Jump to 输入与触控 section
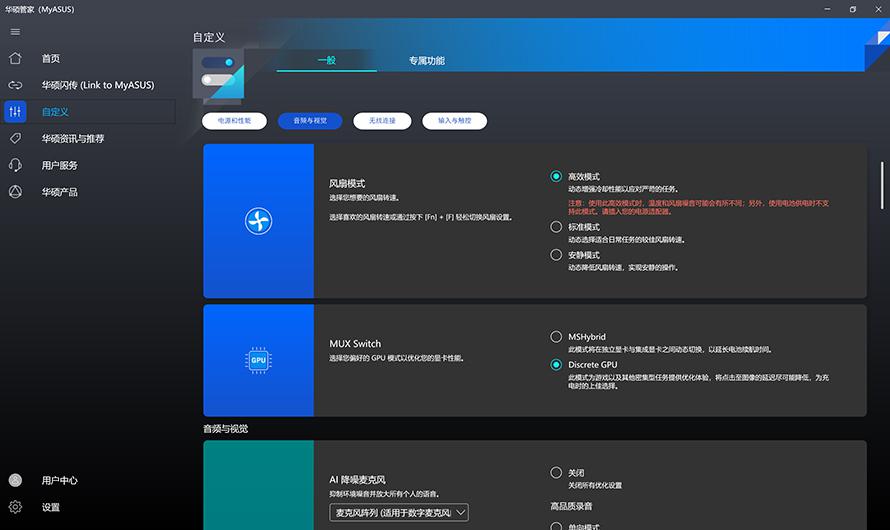The width and height of the screenshot is (890, 530). (x=455, y=121)
